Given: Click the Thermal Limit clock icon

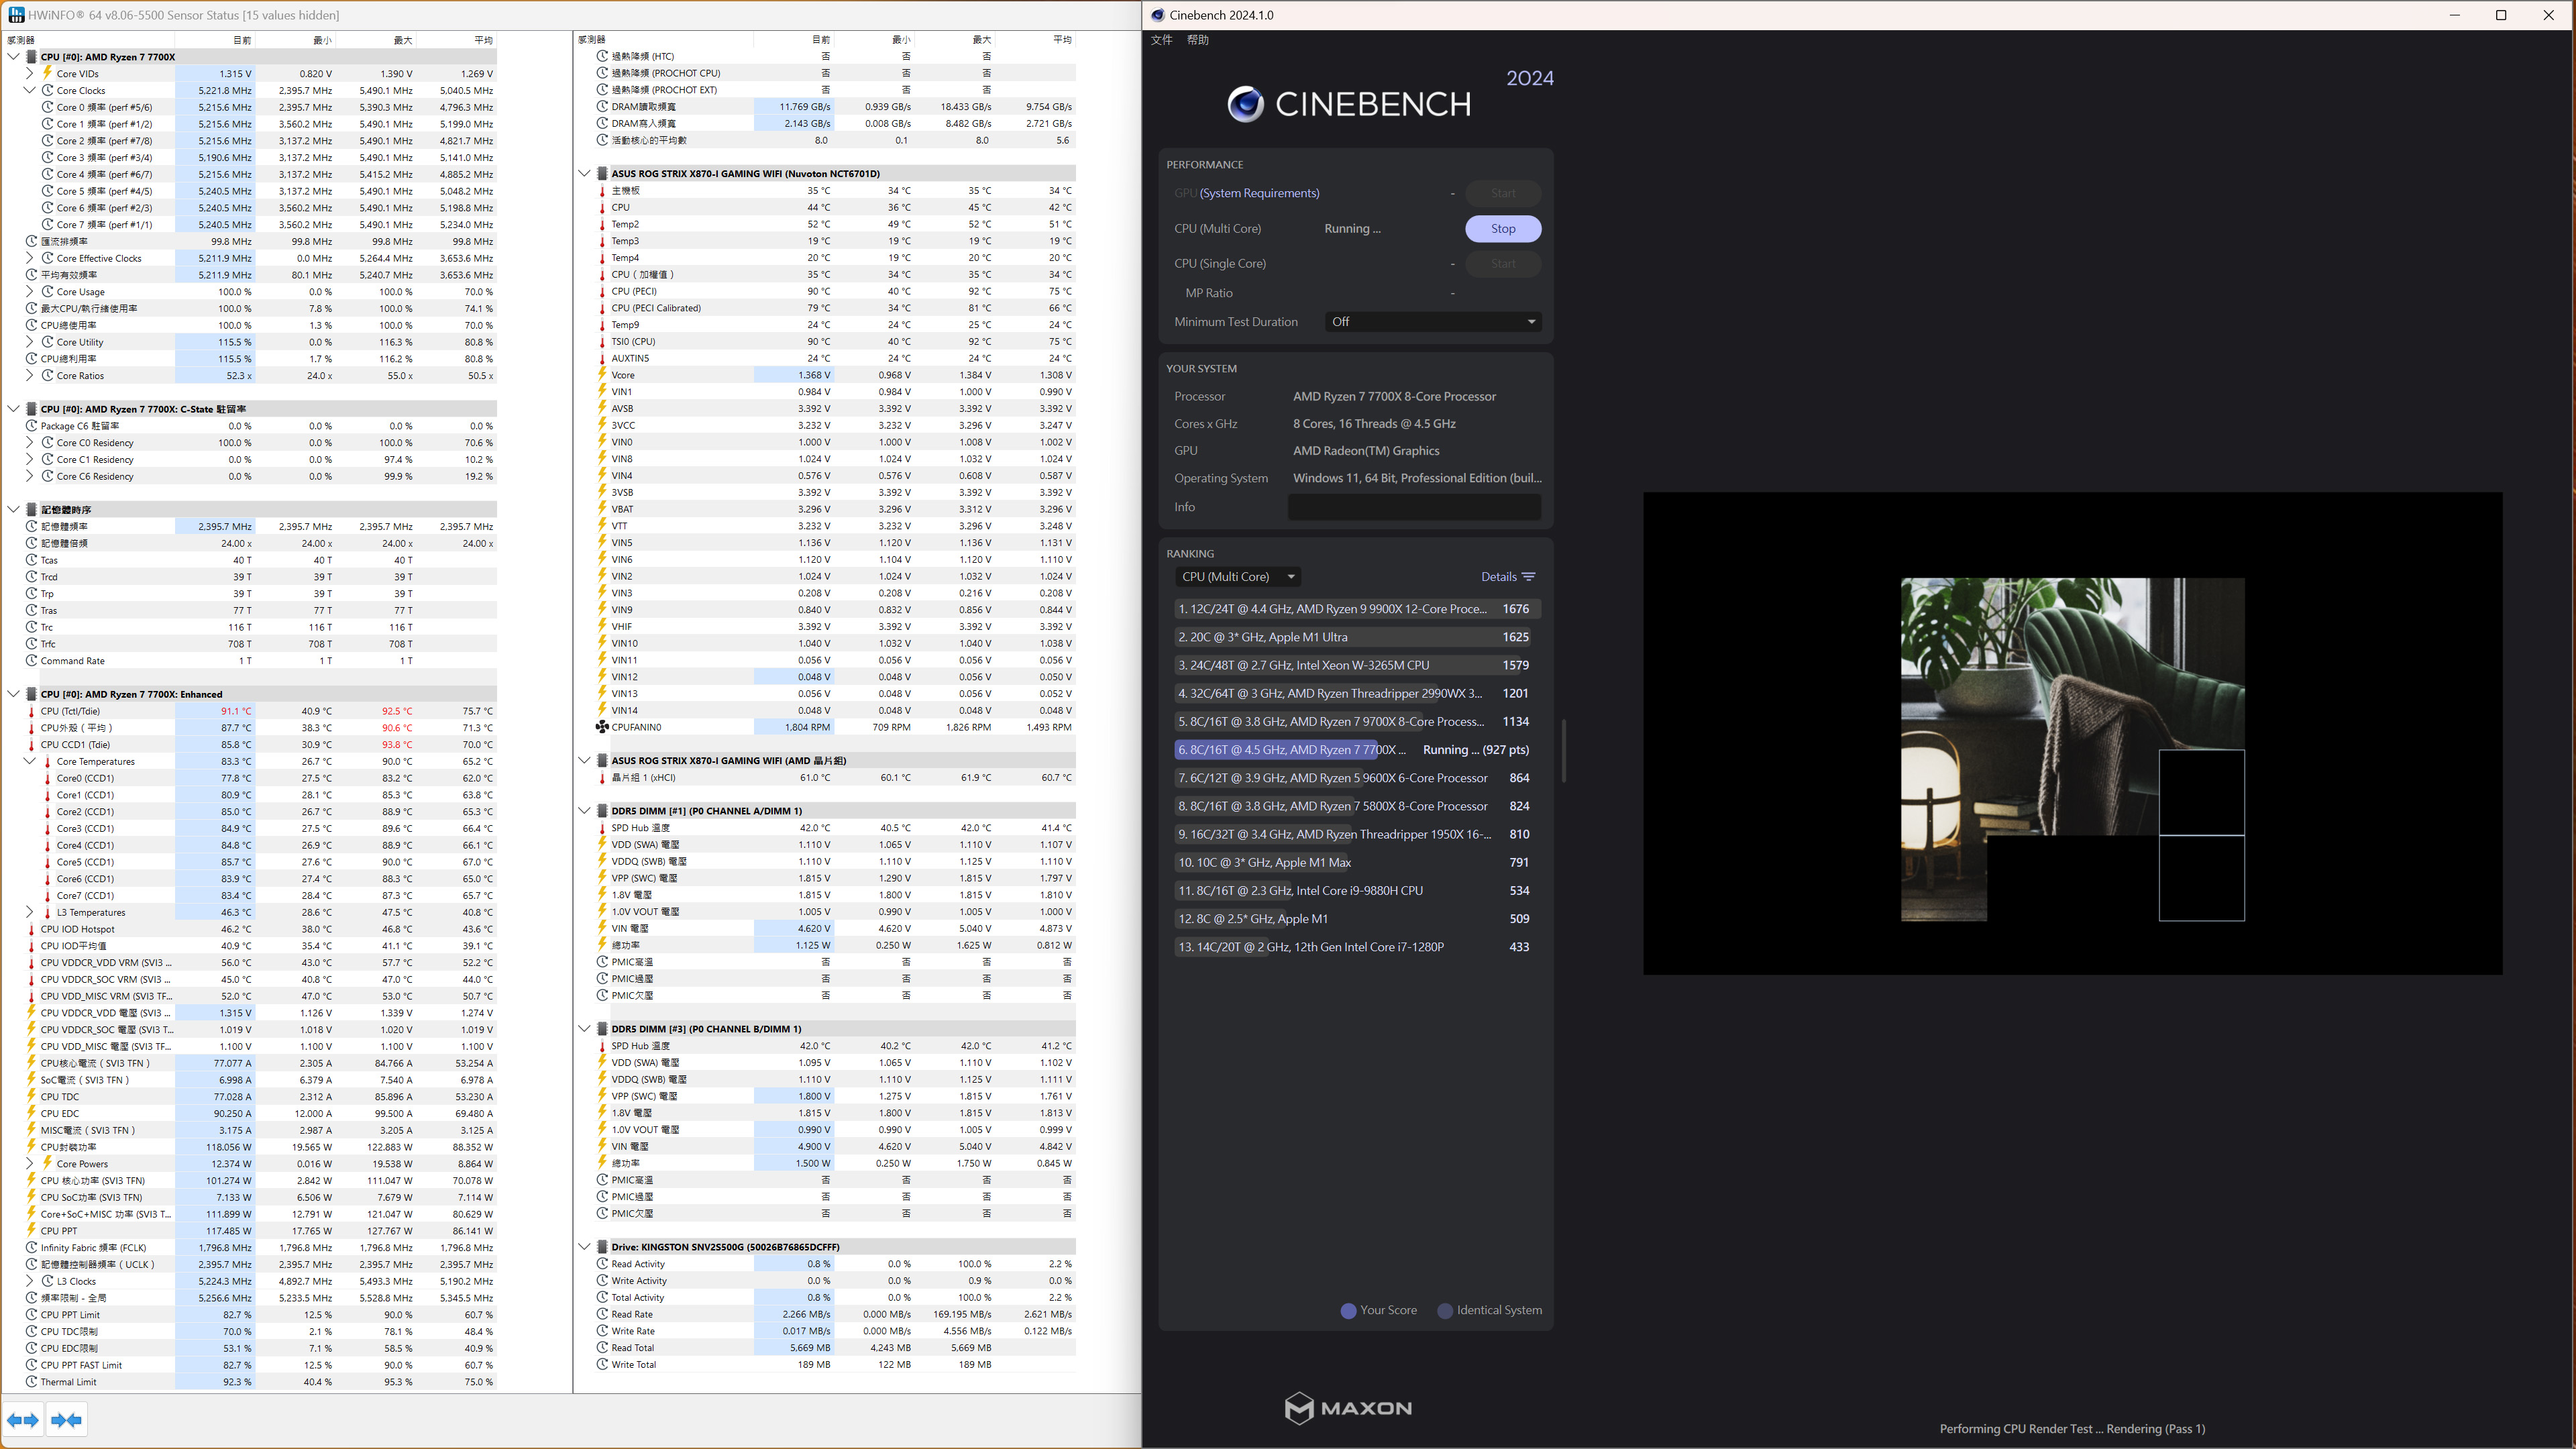Looking at the screenshot, I should [31, 1382].
